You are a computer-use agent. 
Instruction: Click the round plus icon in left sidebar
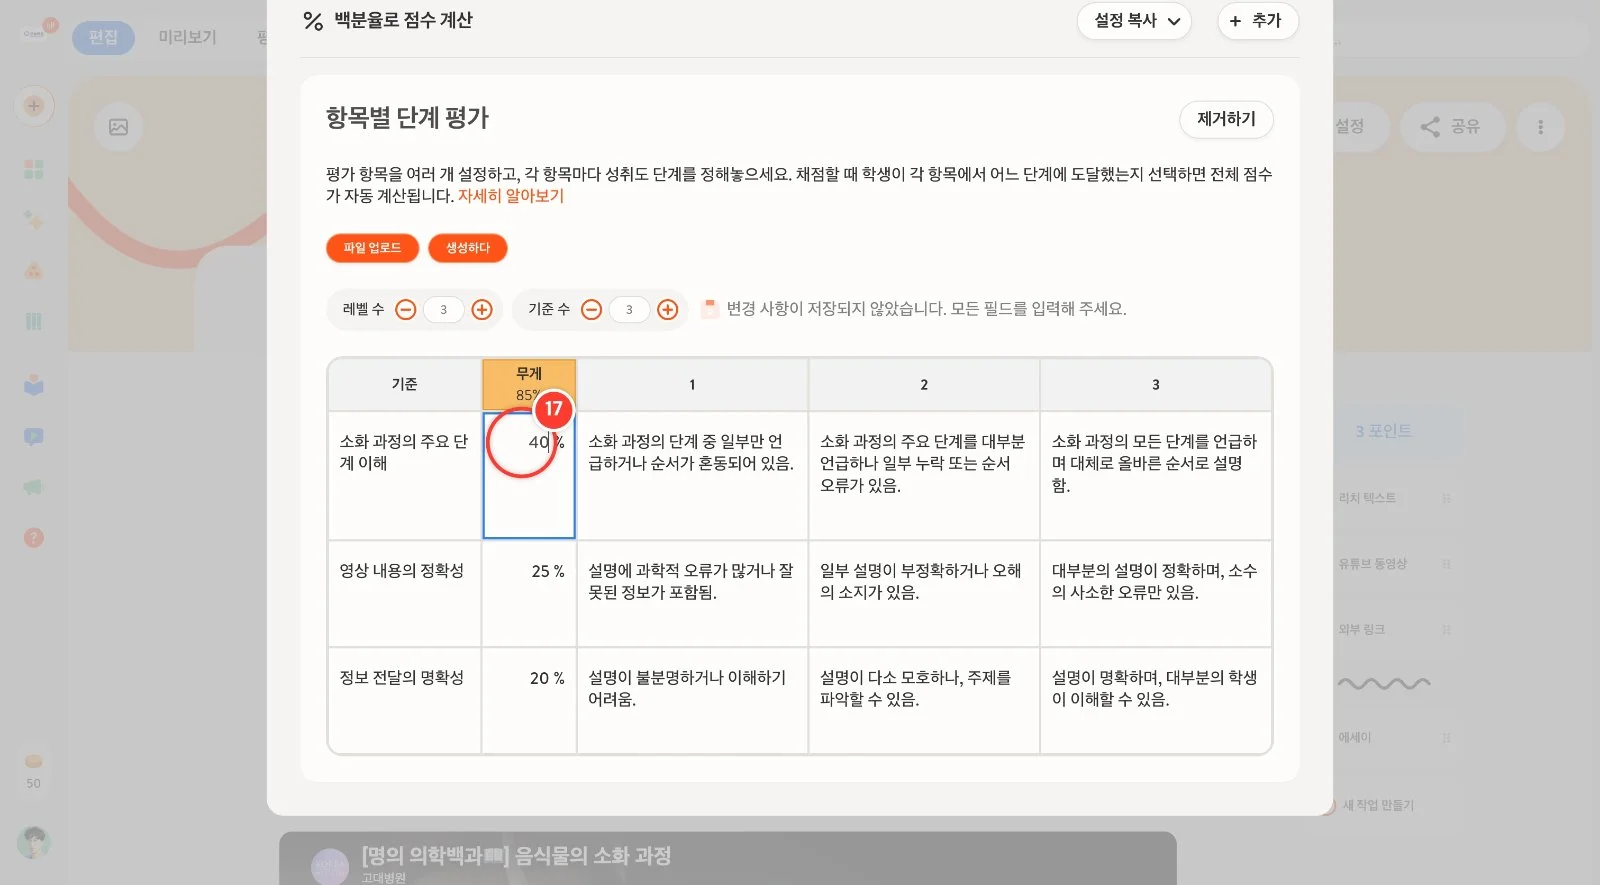(x=34, y=106)
